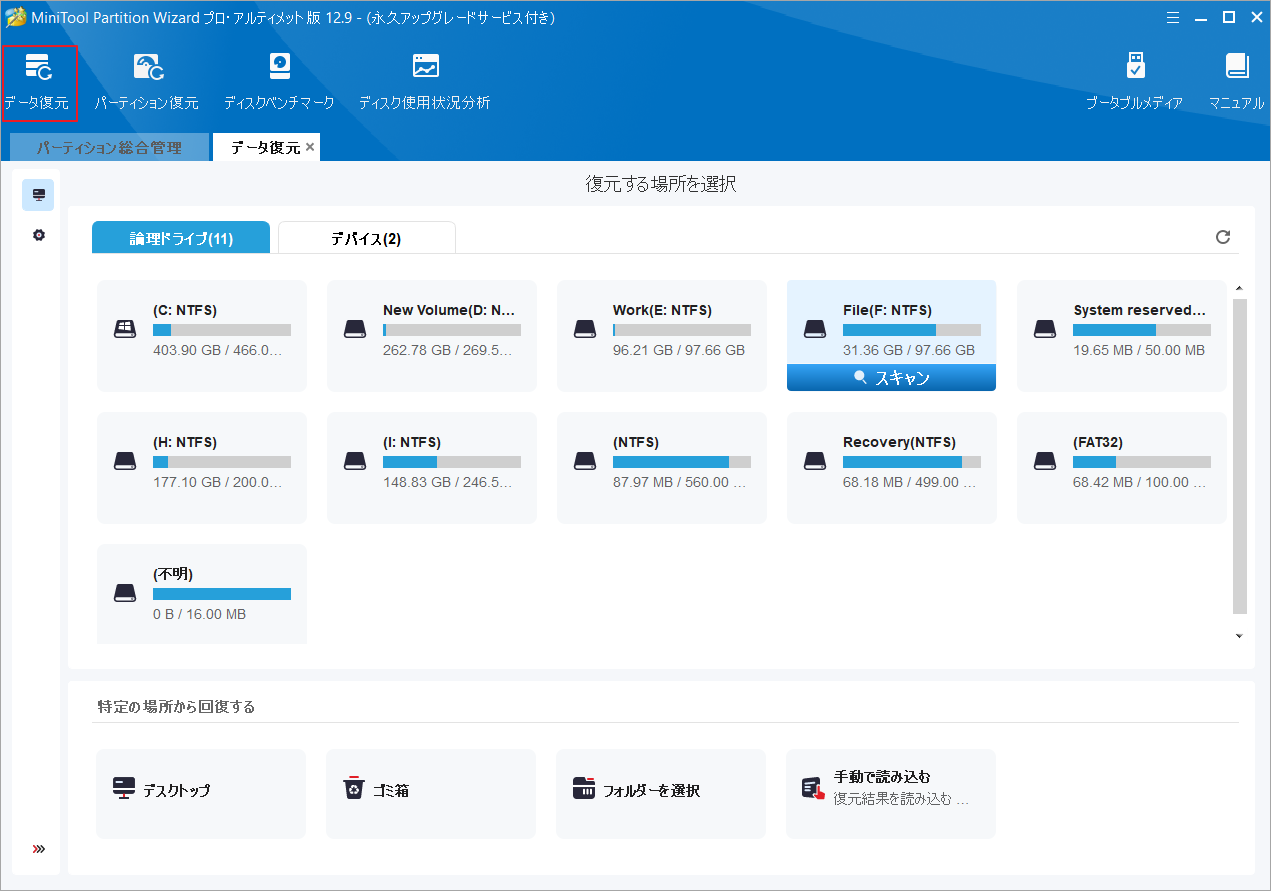1271x891 pixels.
Task: Click the refresh drive list icon
Action: coord(1222,237)
